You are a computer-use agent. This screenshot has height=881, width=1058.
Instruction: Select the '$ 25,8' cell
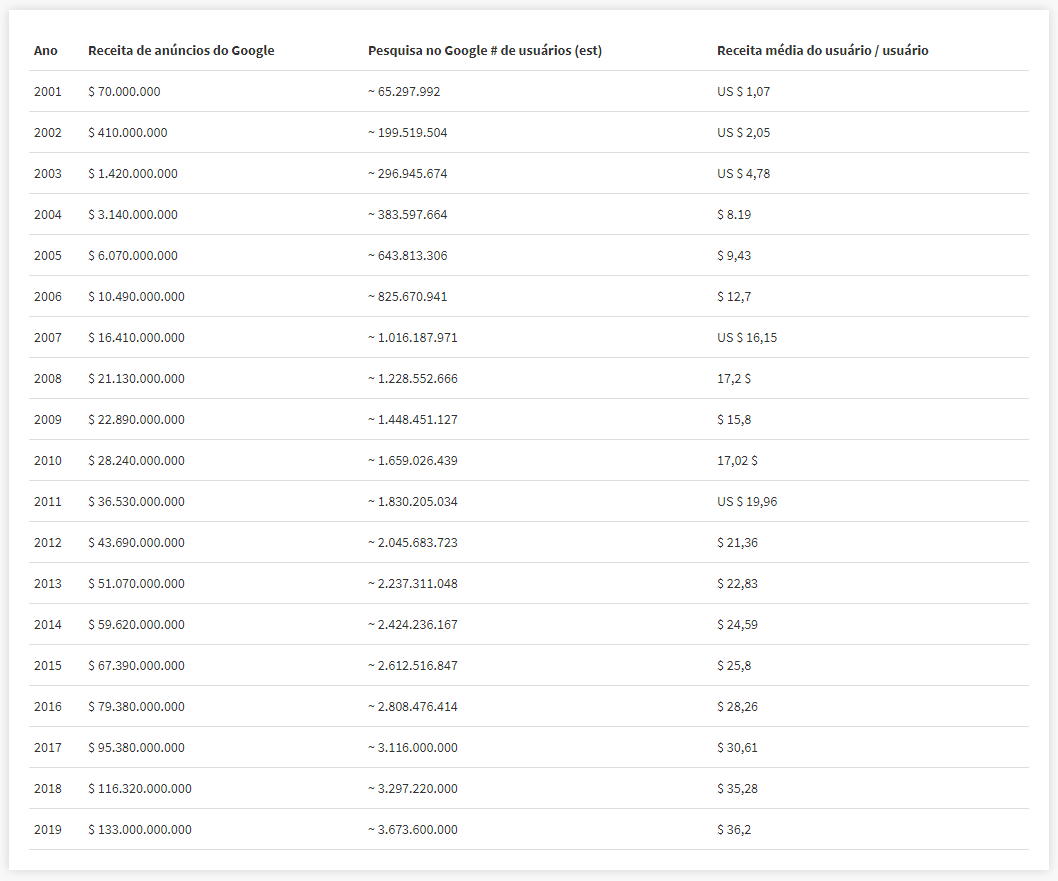[734, 666]
